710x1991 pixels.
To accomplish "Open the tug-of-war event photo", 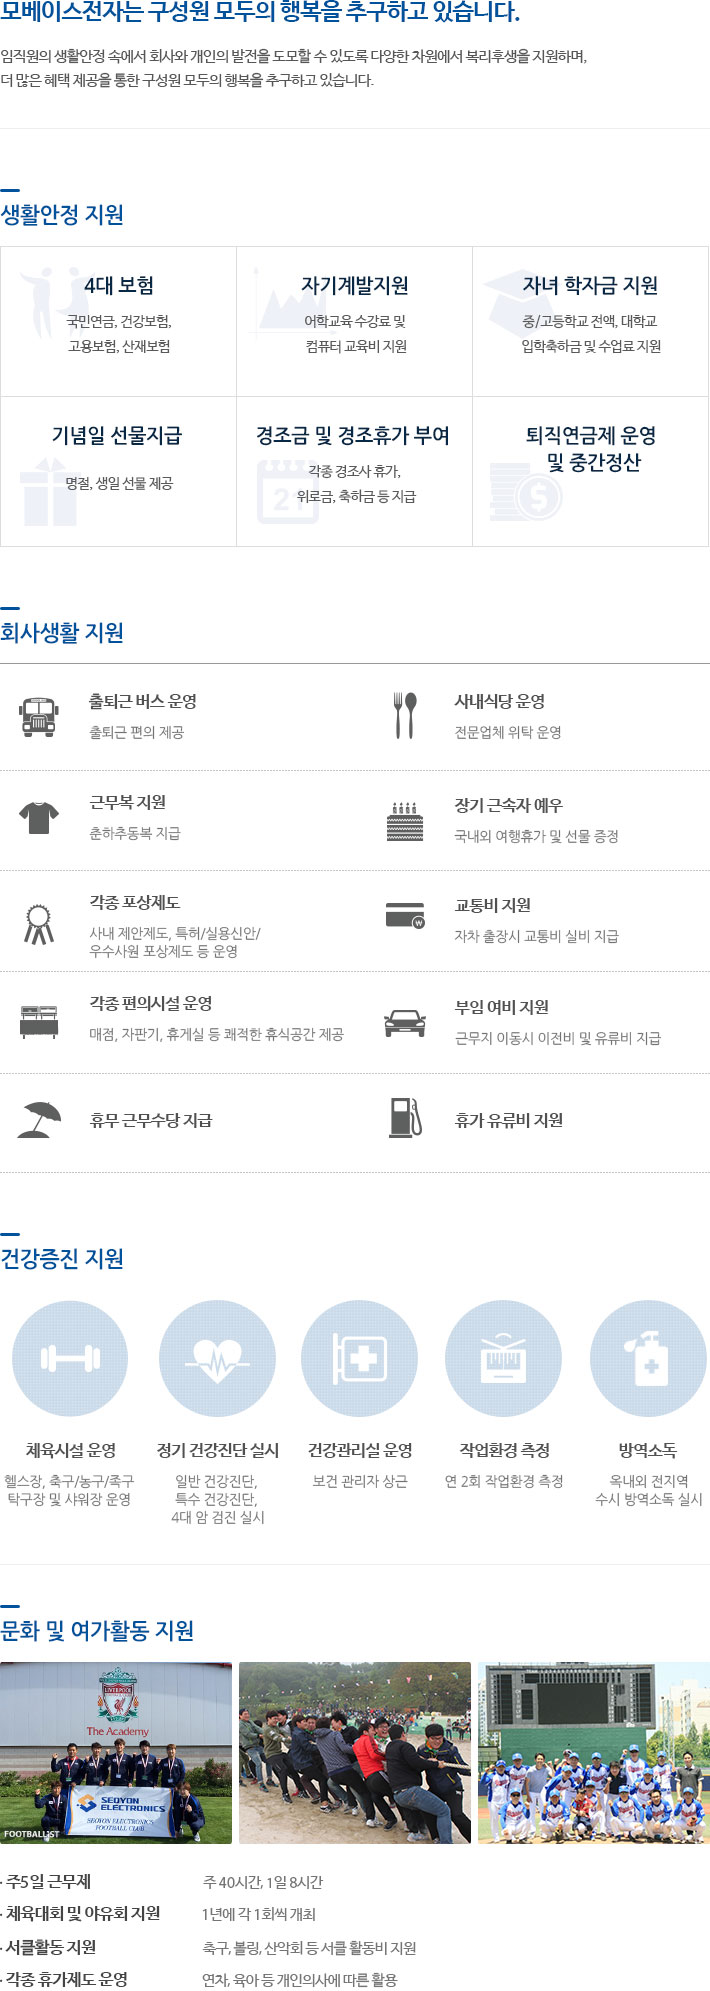I will click(x=355, y=1753).
